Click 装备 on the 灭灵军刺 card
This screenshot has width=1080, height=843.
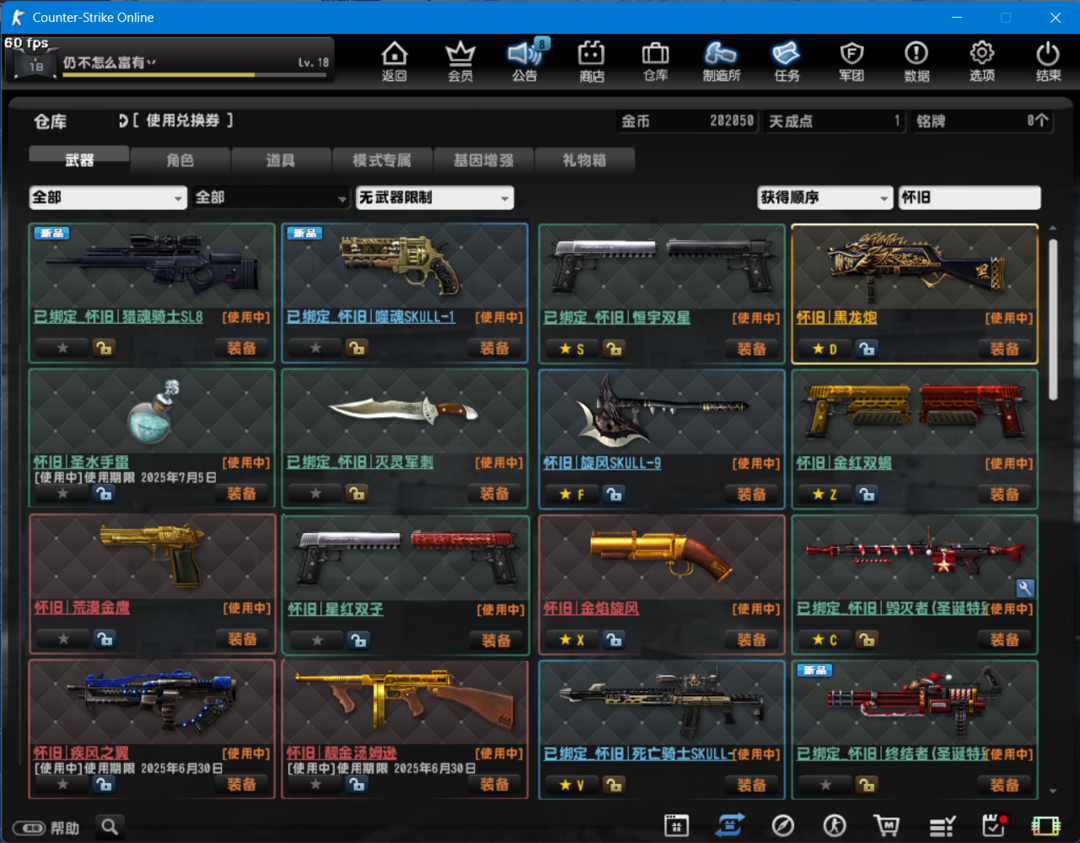click(x=495, y=494)
